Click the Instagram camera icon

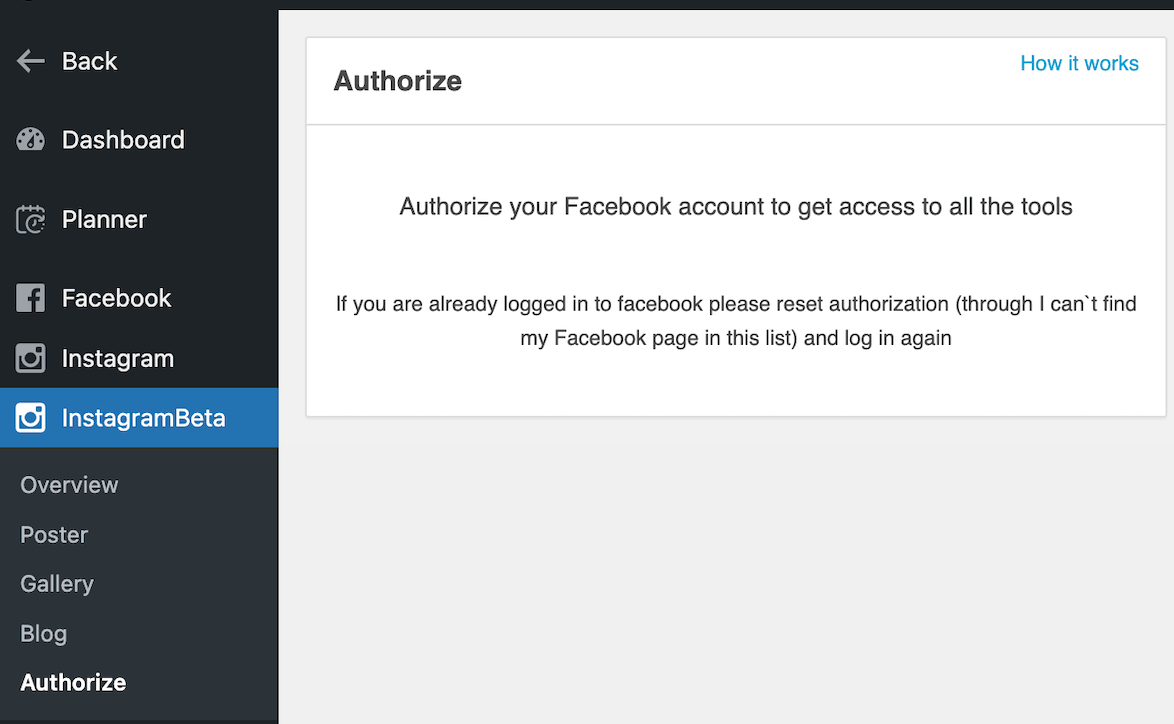pos(31,358)
